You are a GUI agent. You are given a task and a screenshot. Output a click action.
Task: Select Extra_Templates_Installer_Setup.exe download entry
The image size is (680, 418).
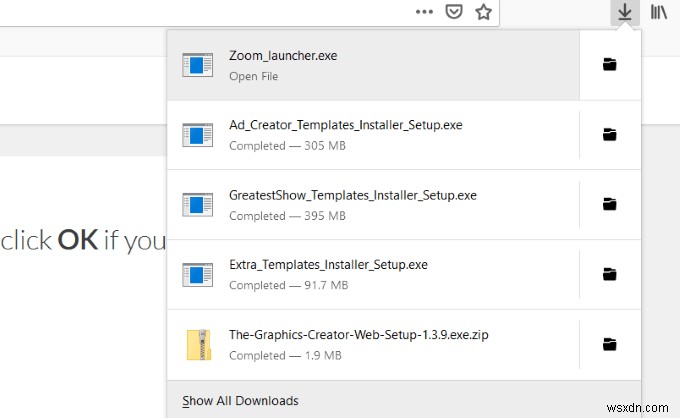click(x=373, y=274)
